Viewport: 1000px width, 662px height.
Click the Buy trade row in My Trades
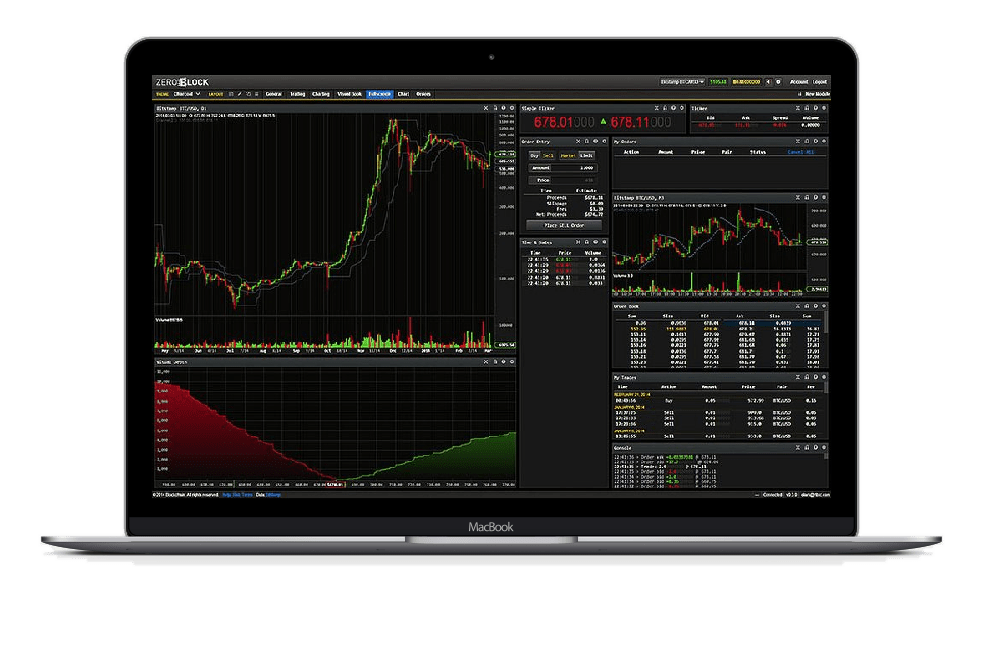pos(719,401)
